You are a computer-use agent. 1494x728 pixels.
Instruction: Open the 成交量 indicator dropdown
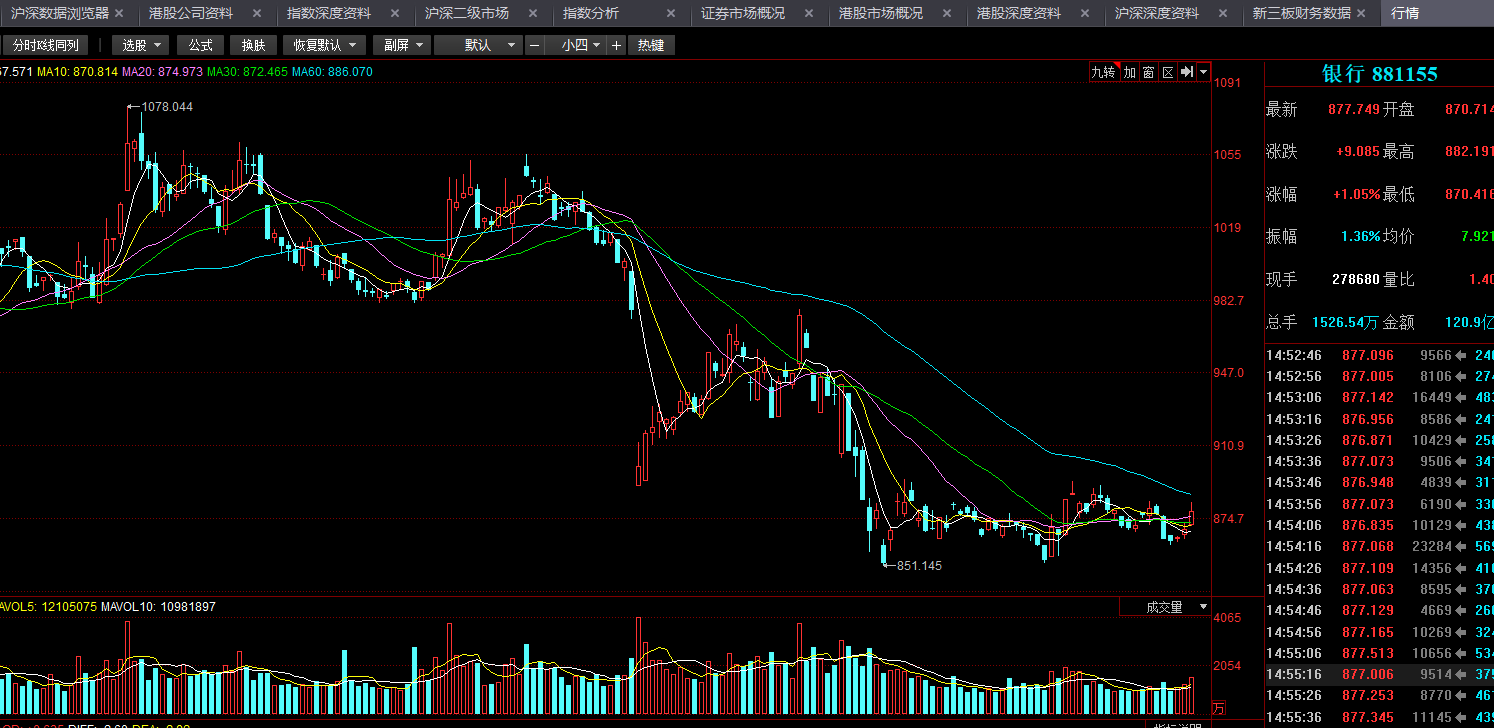coord(1165,607)
